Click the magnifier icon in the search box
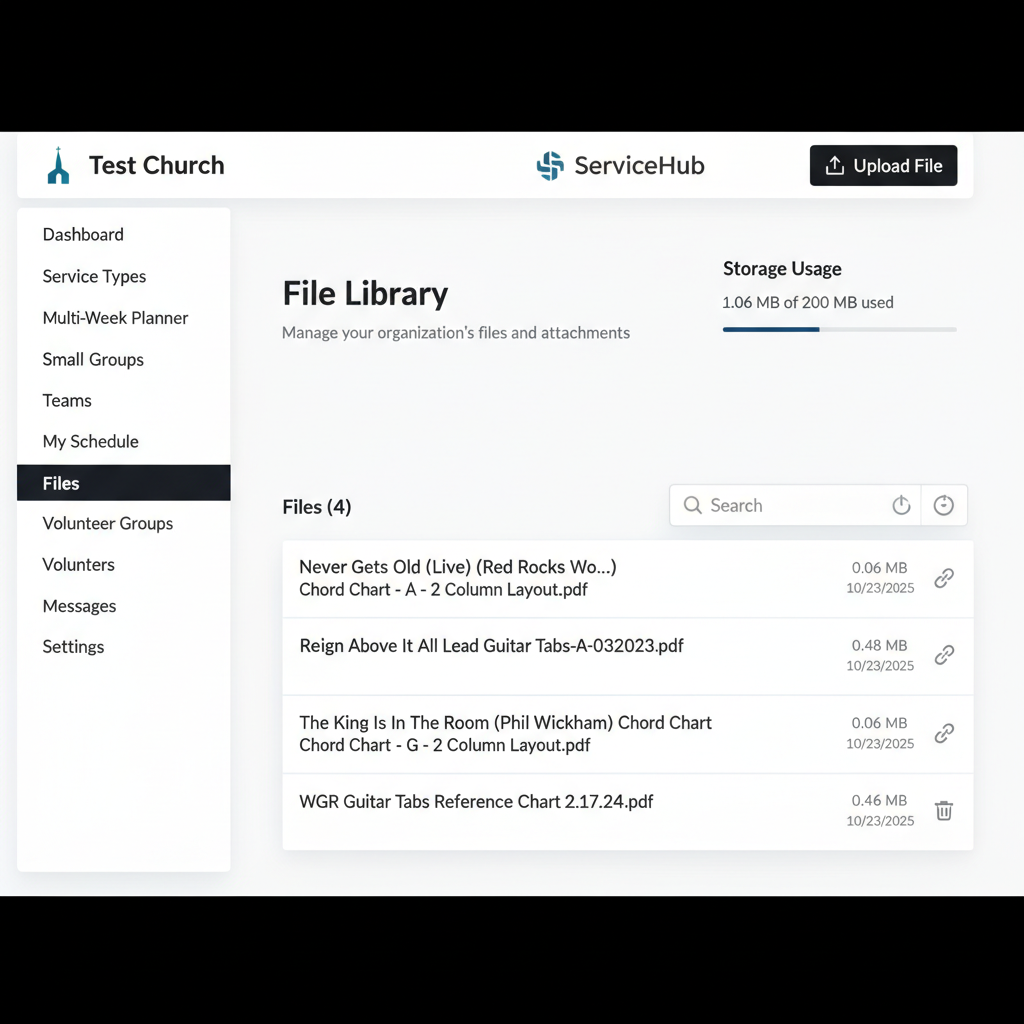Viewport: 1024px width, 1024px height. point(692,506)
